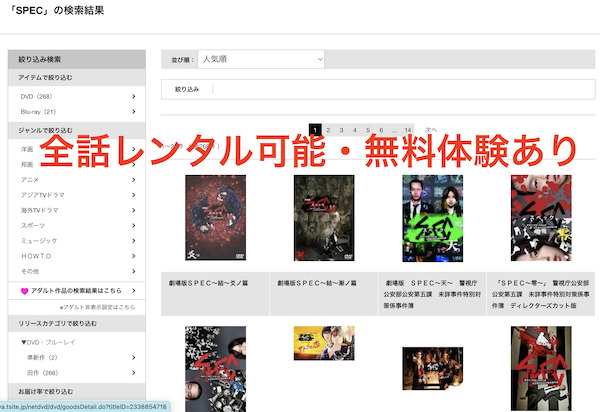Screen dimensions: 600x412
Task: Open 劇場版 SPEC～天～ cover thumbnail
Action: pos(432,218)
